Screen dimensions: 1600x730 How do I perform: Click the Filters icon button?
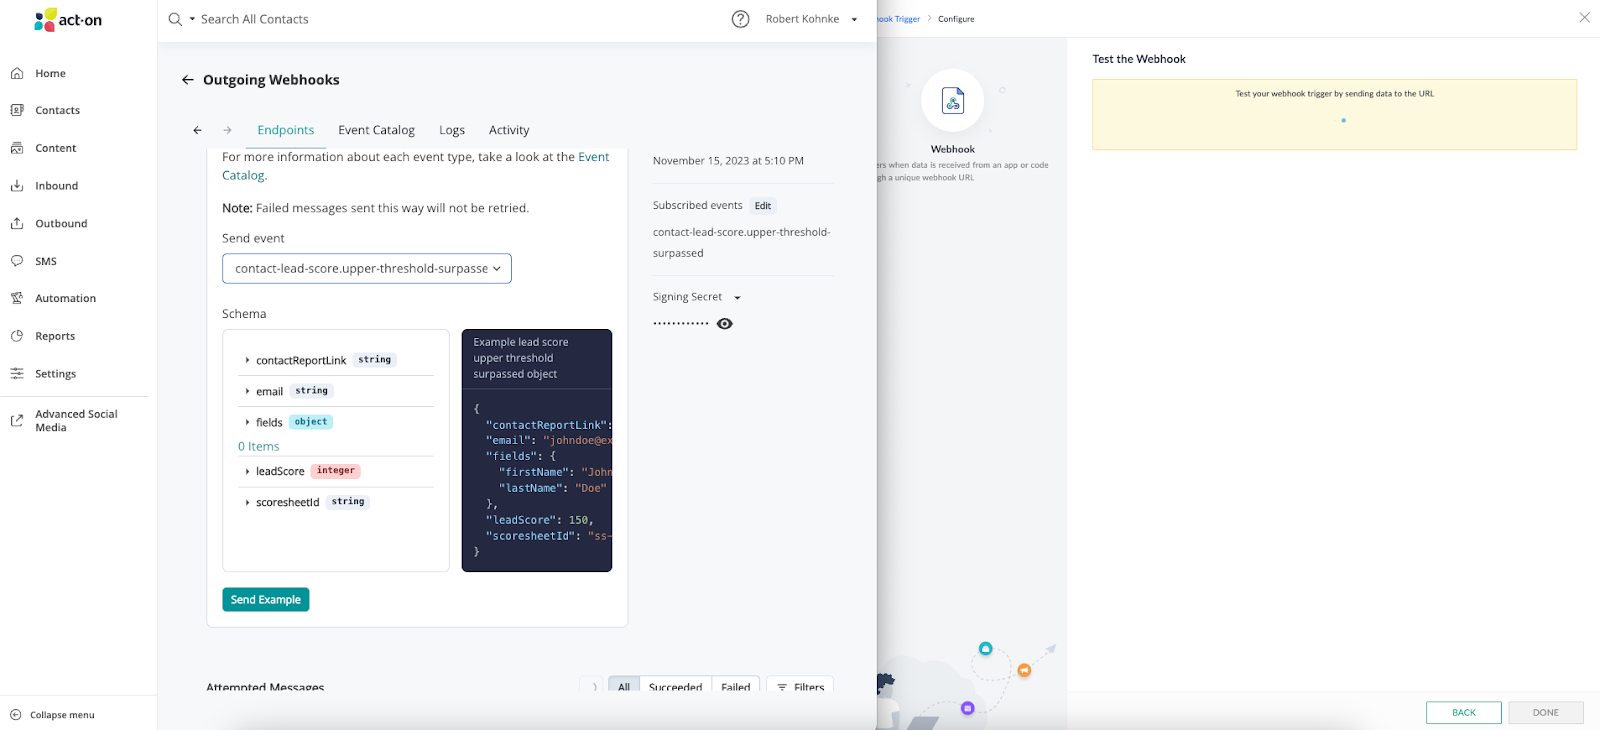801,687
